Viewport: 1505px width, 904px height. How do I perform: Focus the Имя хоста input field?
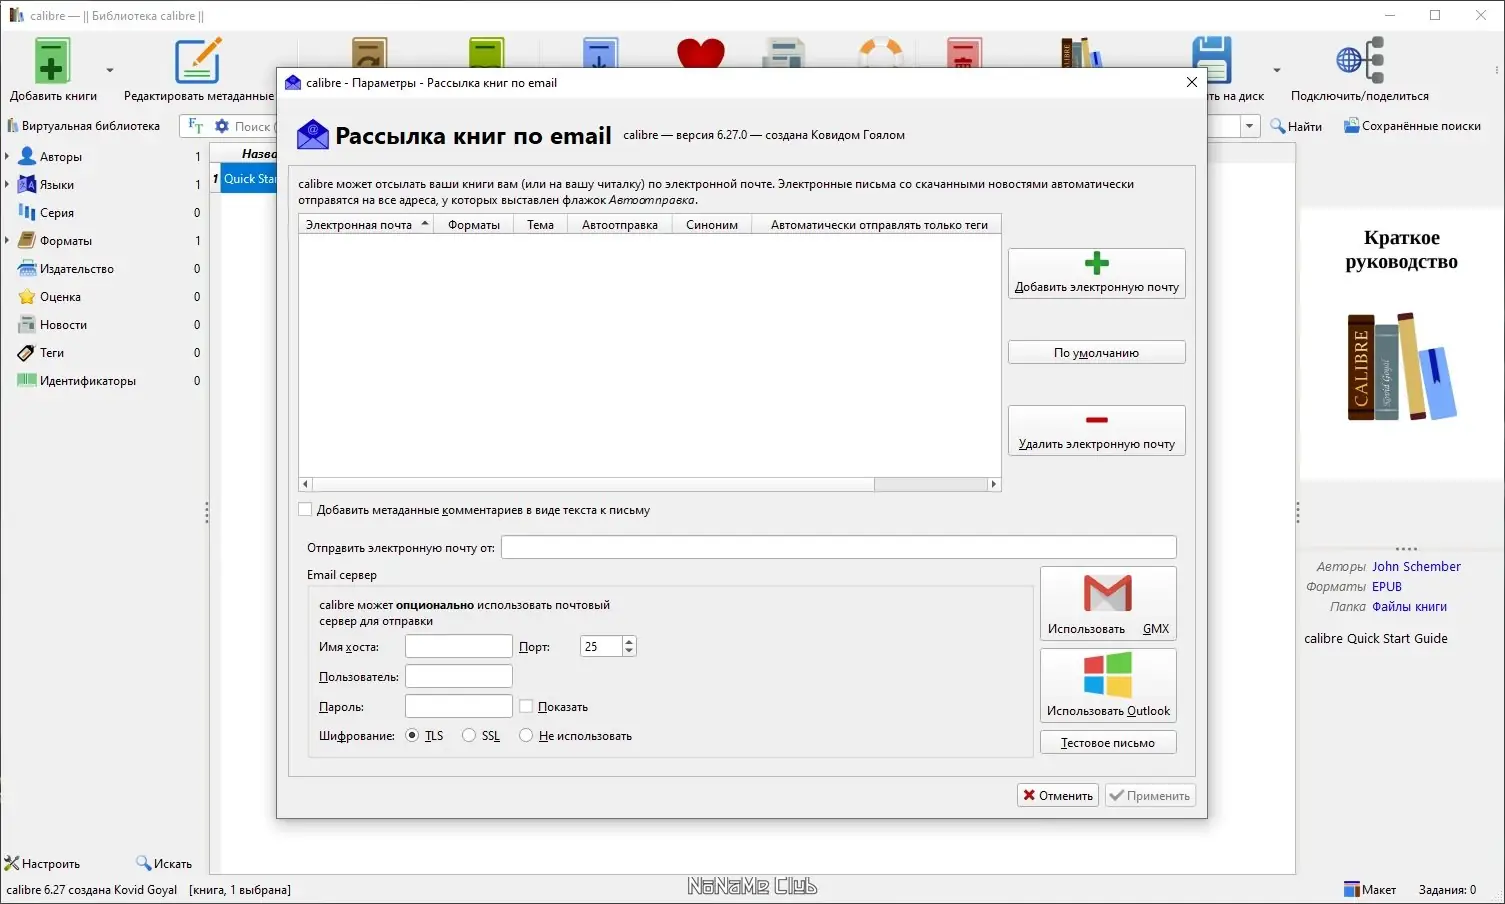[x=459, y=647]
